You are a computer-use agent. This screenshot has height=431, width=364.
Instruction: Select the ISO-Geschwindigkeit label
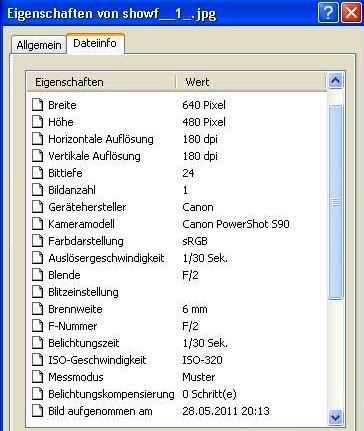point(97,360)
